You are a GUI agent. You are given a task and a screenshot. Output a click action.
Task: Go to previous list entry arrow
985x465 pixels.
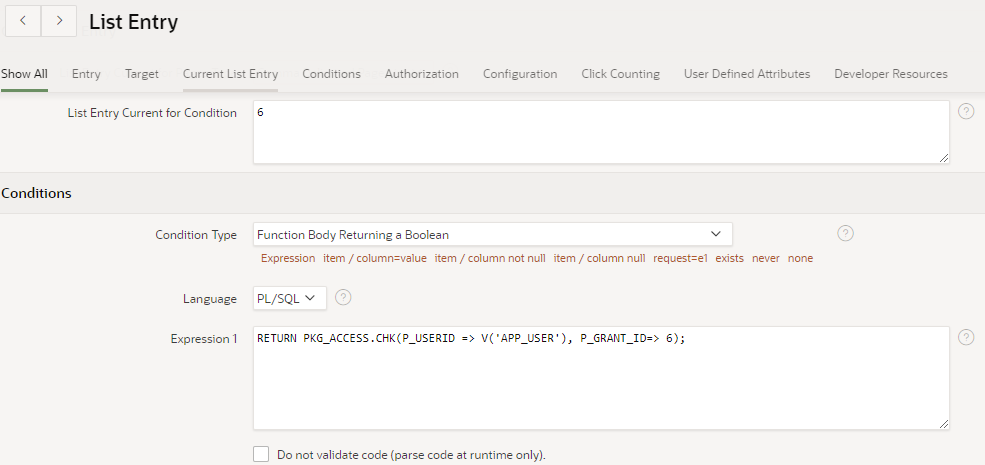23,21
